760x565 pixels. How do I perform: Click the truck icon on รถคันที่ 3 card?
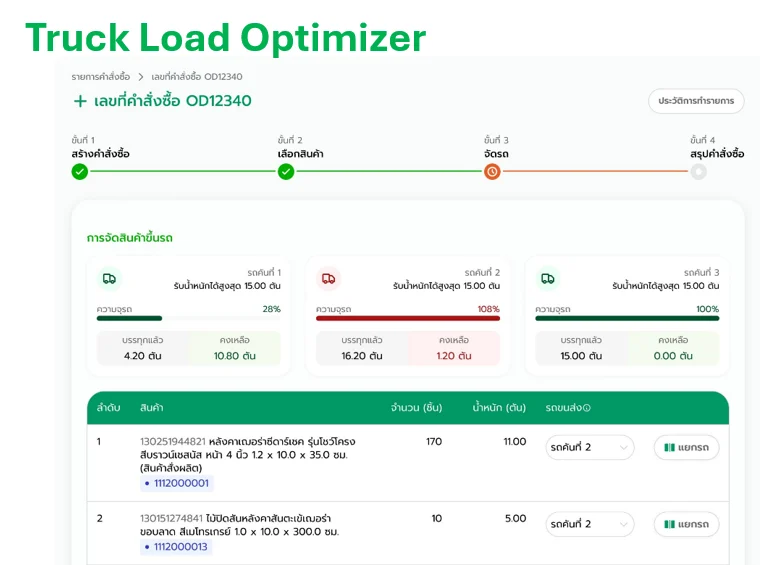[x=548, y=279]
